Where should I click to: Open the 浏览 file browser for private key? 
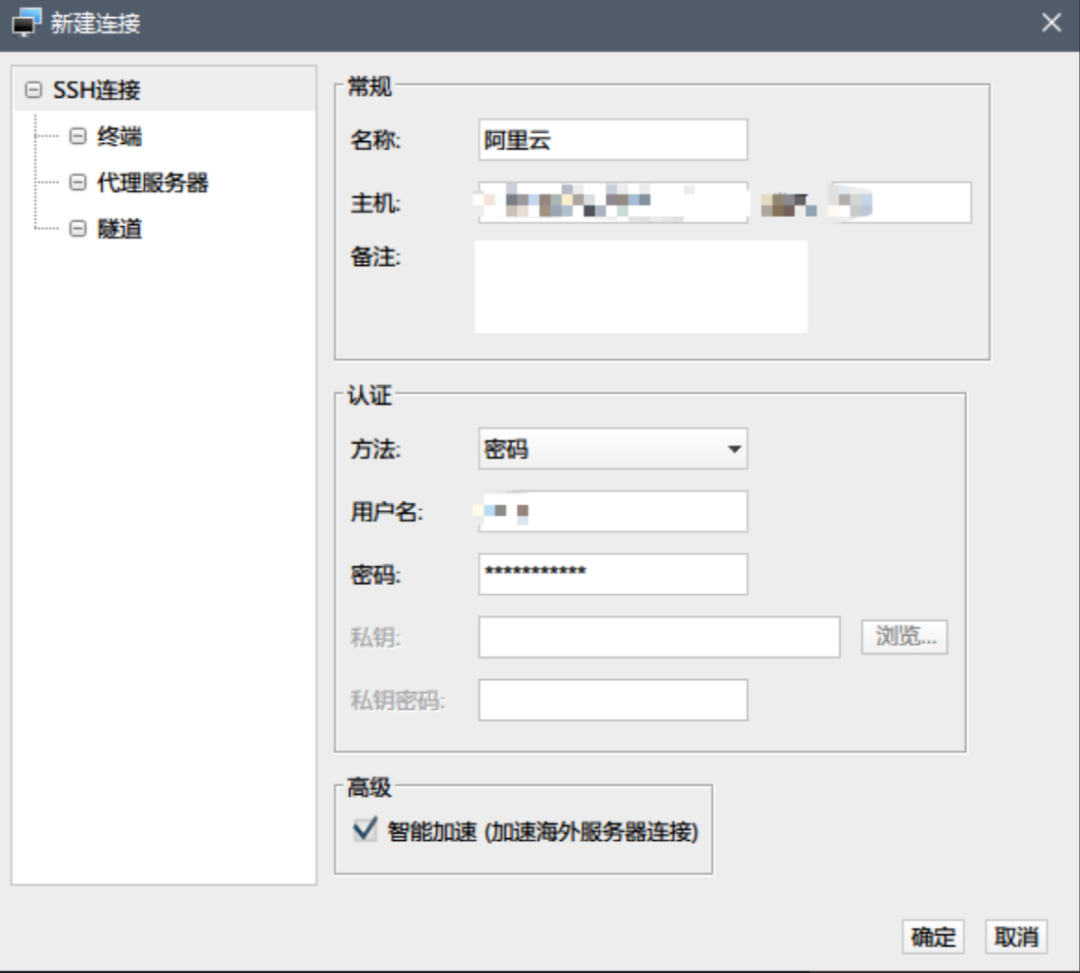tap(904, 636)
